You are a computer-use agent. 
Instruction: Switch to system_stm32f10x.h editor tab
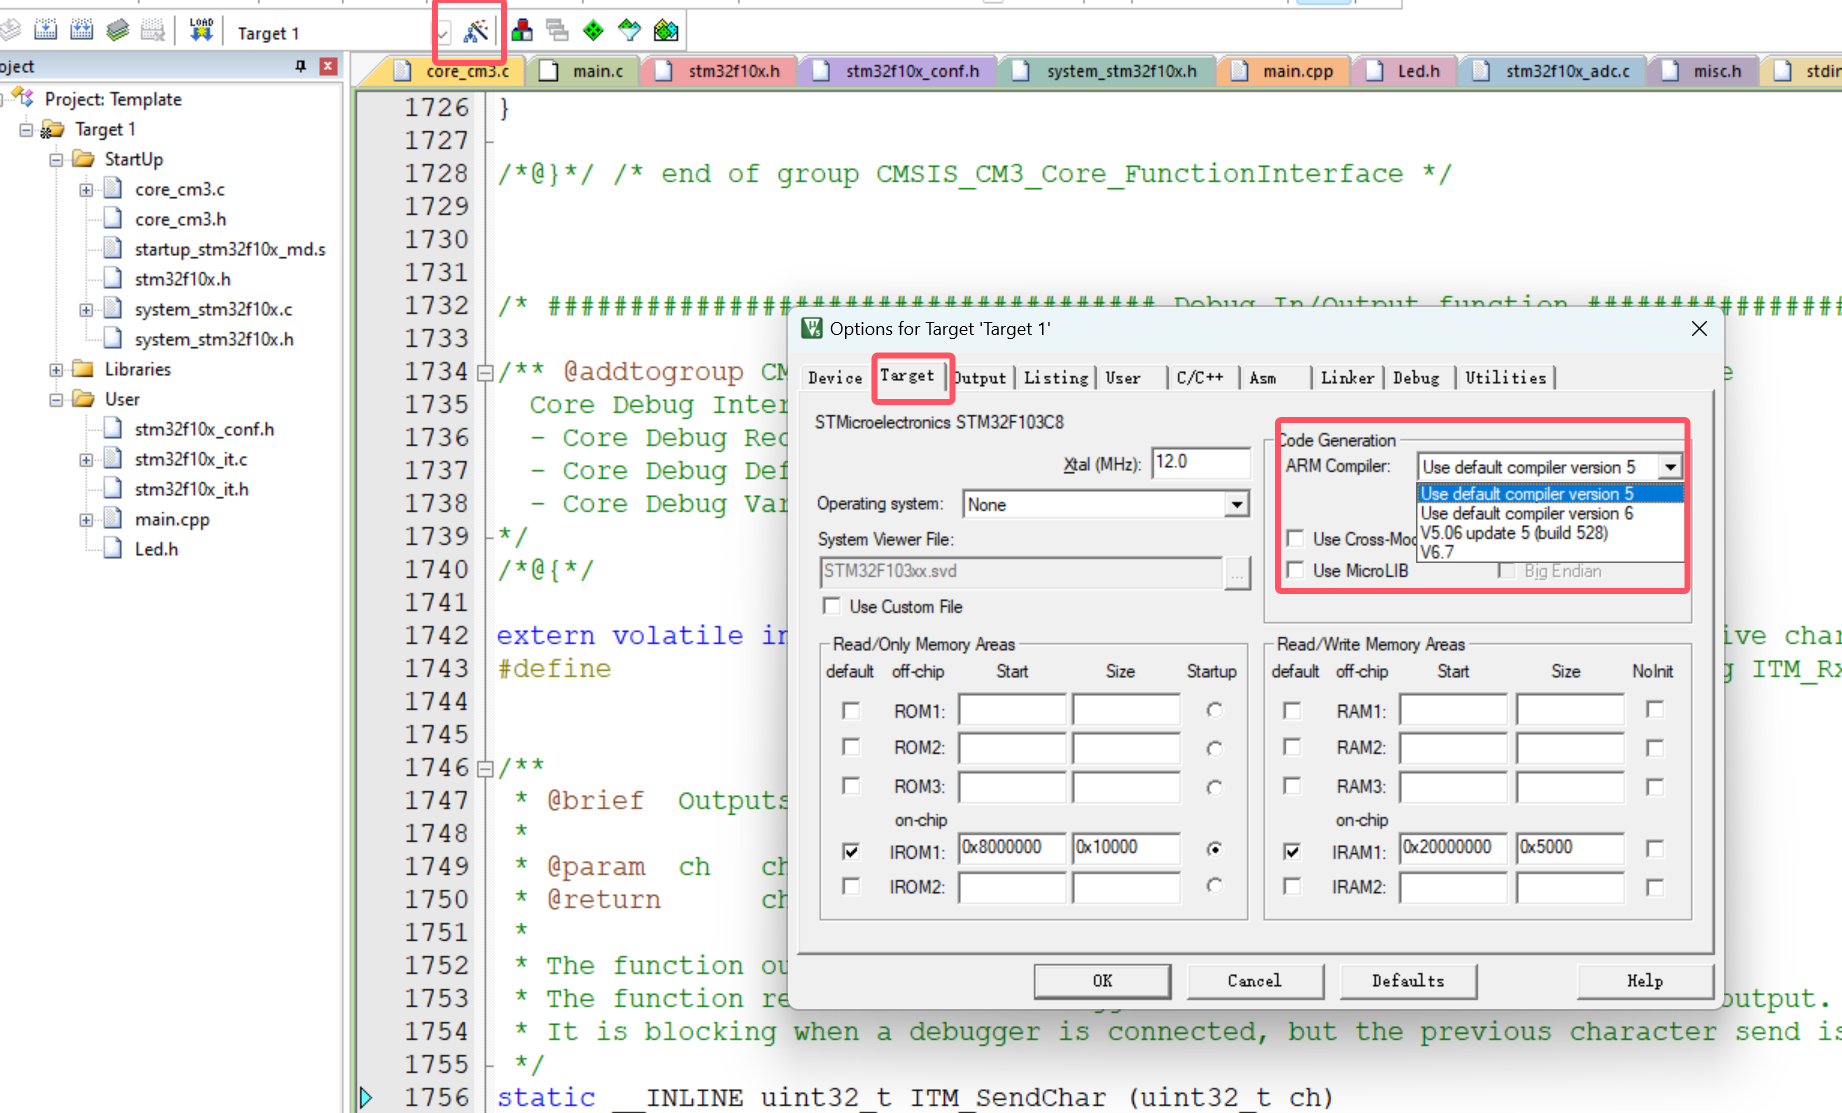(x=1106, y=71)
